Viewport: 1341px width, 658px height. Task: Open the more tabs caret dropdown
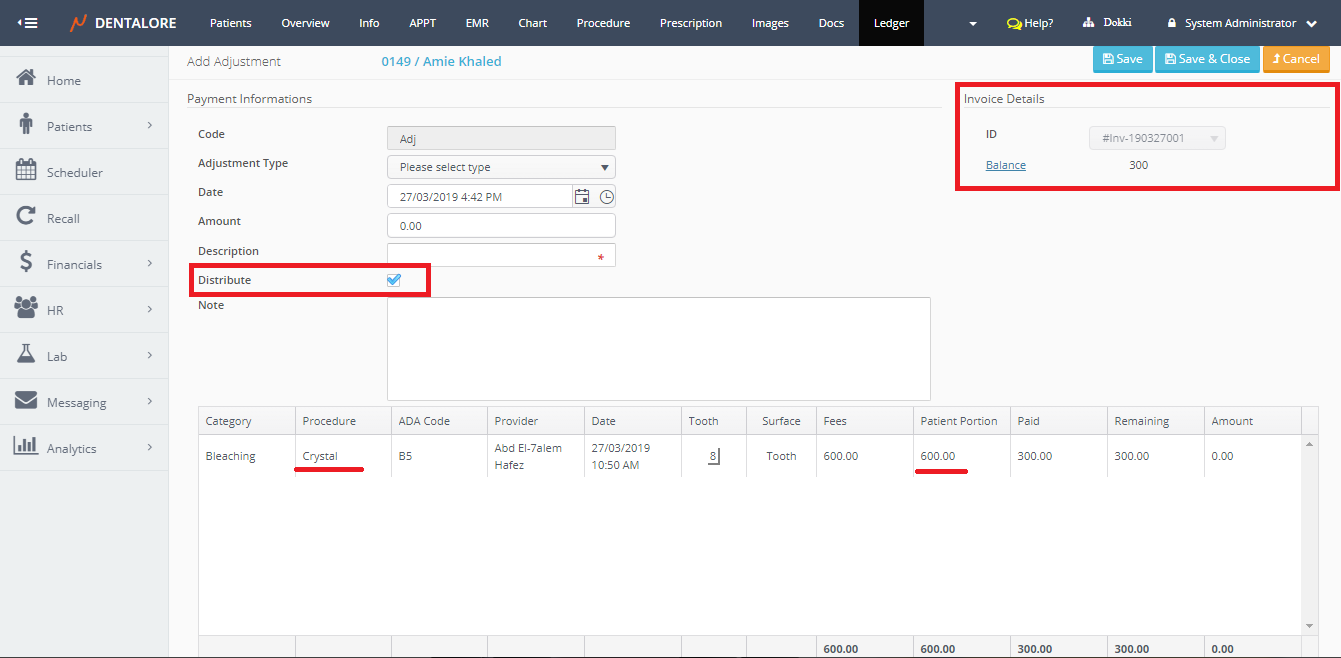(x=973, y=24)
